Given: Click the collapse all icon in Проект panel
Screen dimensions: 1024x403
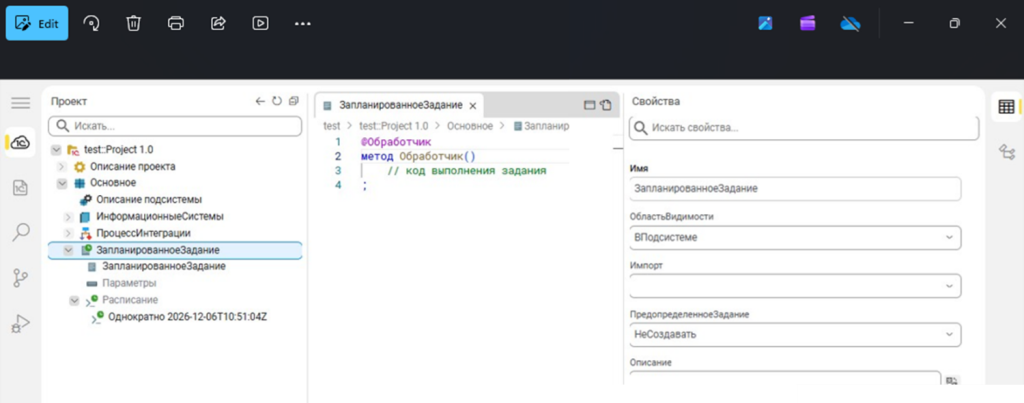Looking at the screenshot, I should (x=293, y=101).
